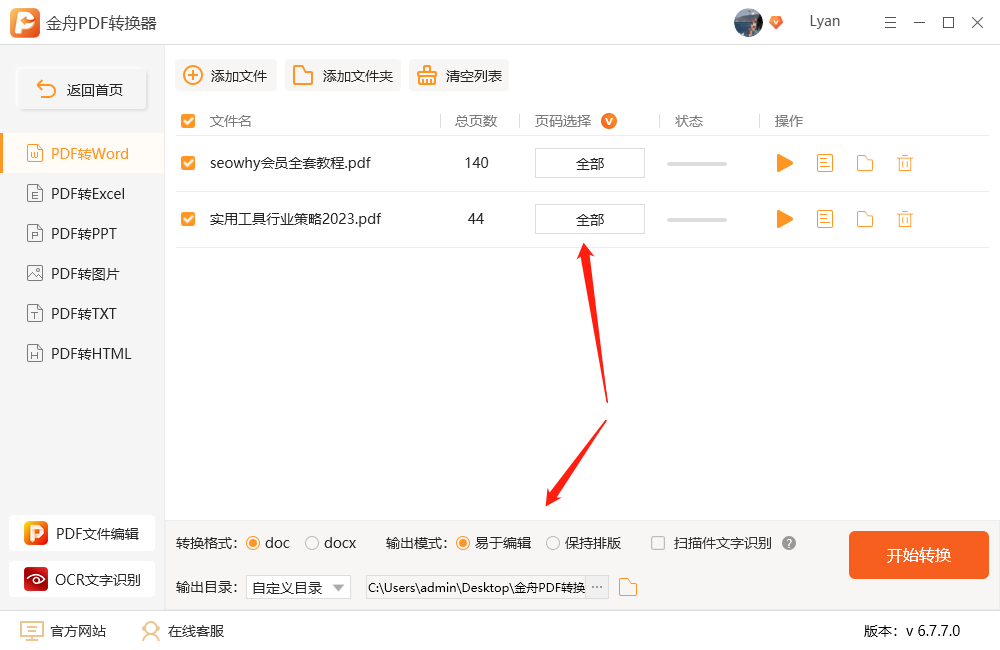This screenshot has height=650, width=1000.
Task: Choose 易于编辑 output mode
Action: pyautogui.click(x=463, y=543)
